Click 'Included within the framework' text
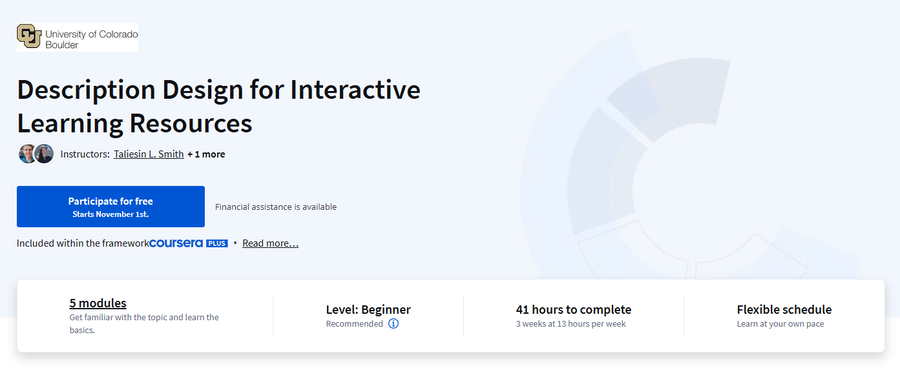The width and height of the screenshot is (900, 368). tap(83, 243)
